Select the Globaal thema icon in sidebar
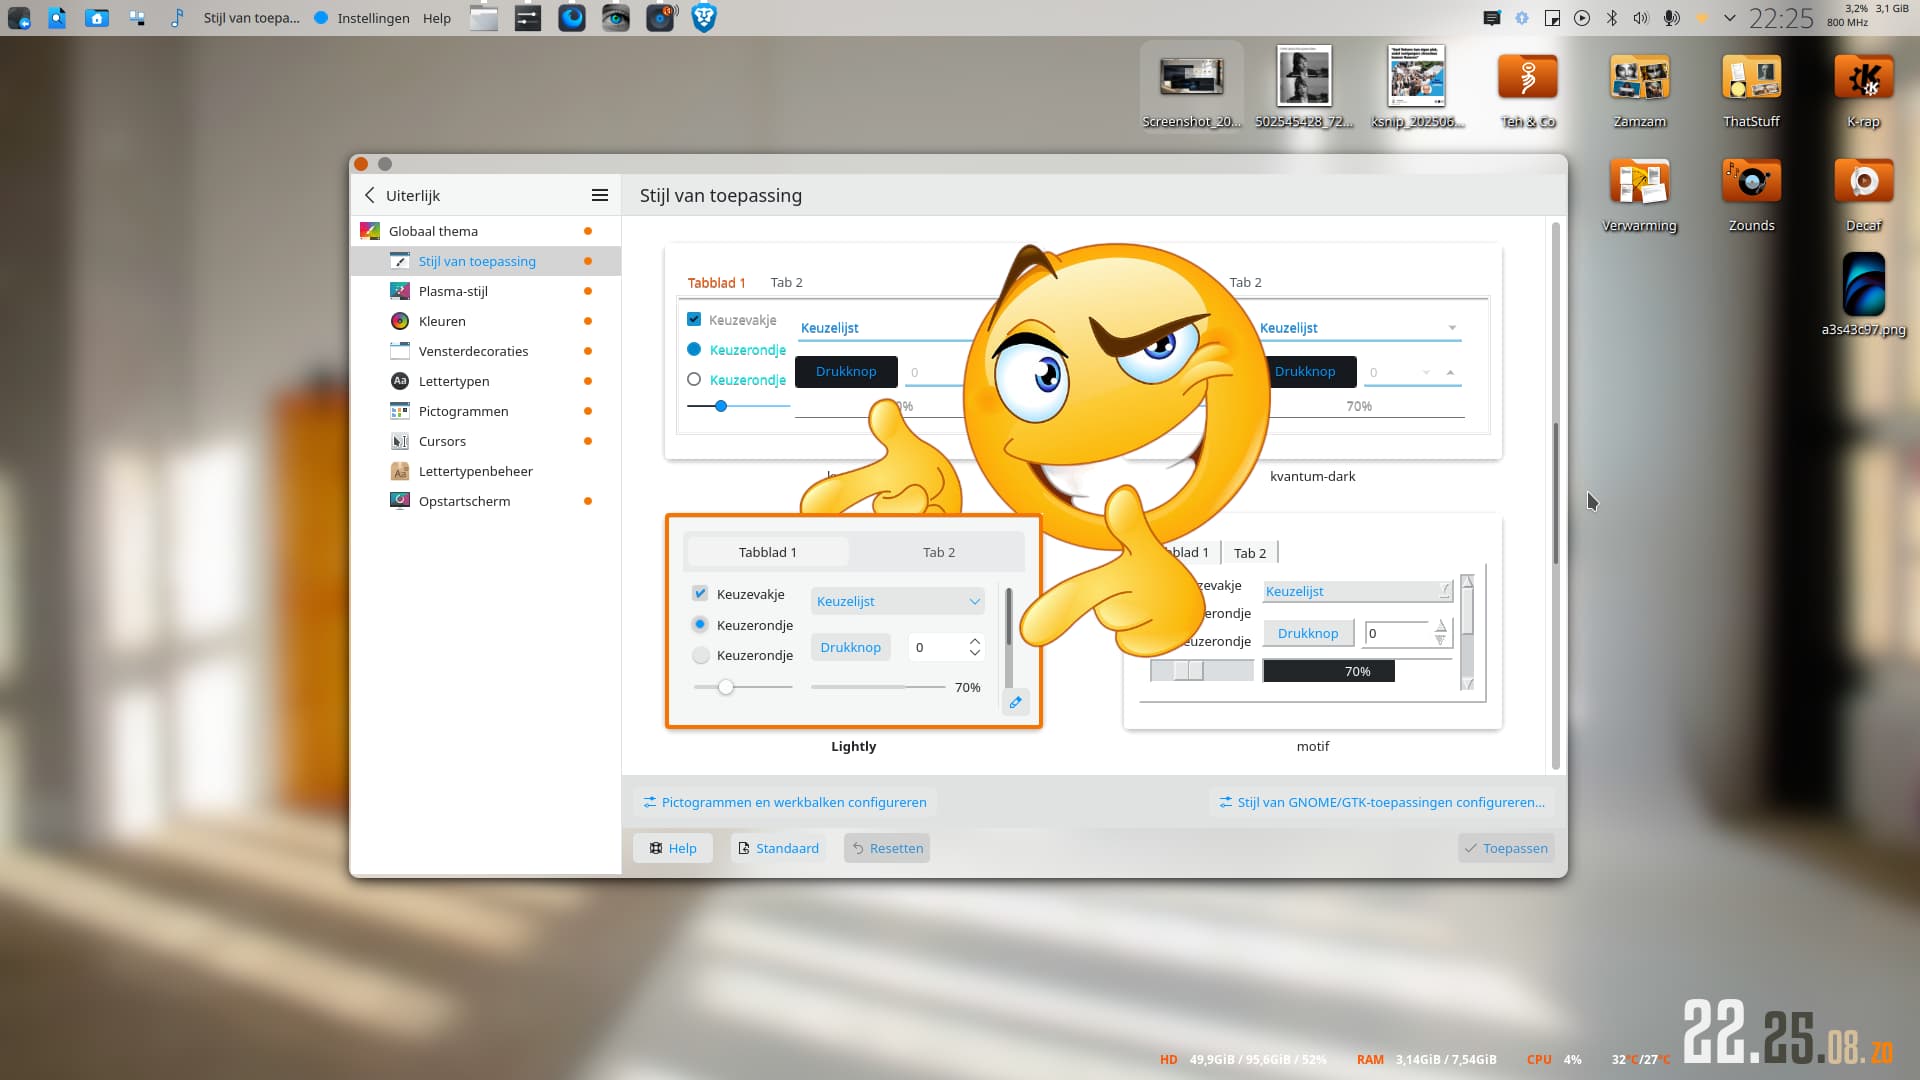 tap(370, 231)
